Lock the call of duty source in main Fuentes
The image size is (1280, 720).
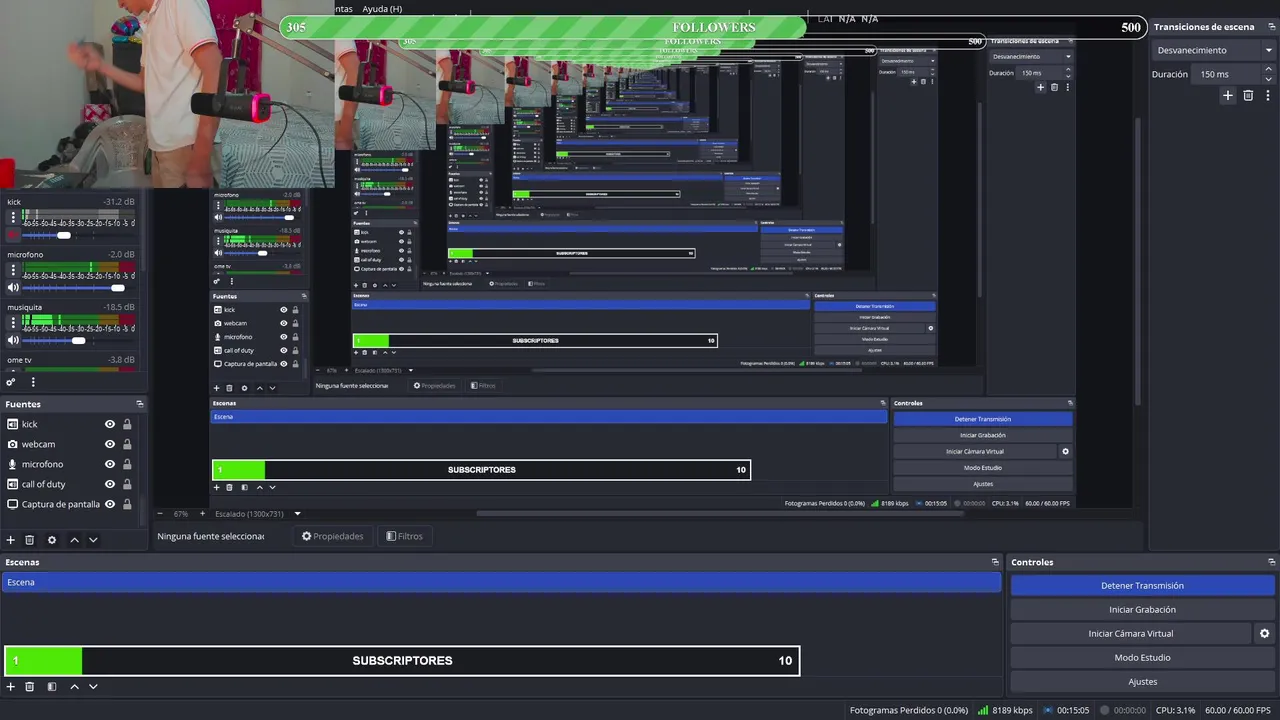(127, 484)
